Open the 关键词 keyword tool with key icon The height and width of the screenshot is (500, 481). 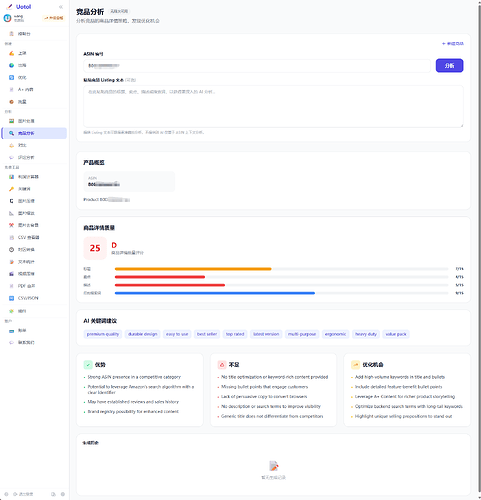(34, 189)
